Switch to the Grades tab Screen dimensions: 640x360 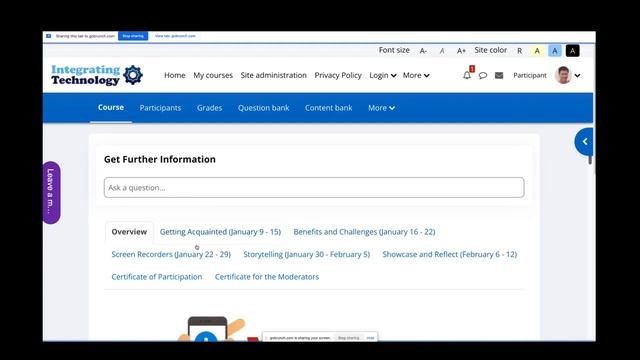(x=209, y=108)
